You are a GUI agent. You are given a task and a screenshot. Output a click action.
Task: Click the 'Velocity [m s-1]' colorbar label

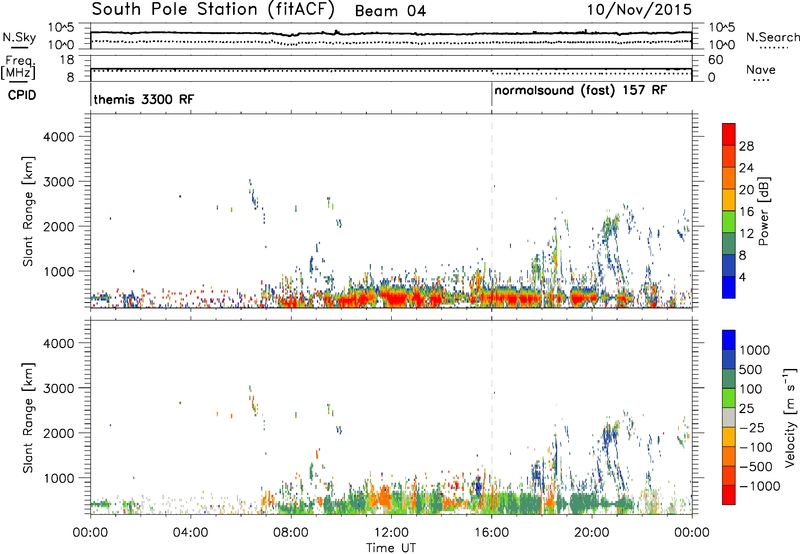click(790, 417)
